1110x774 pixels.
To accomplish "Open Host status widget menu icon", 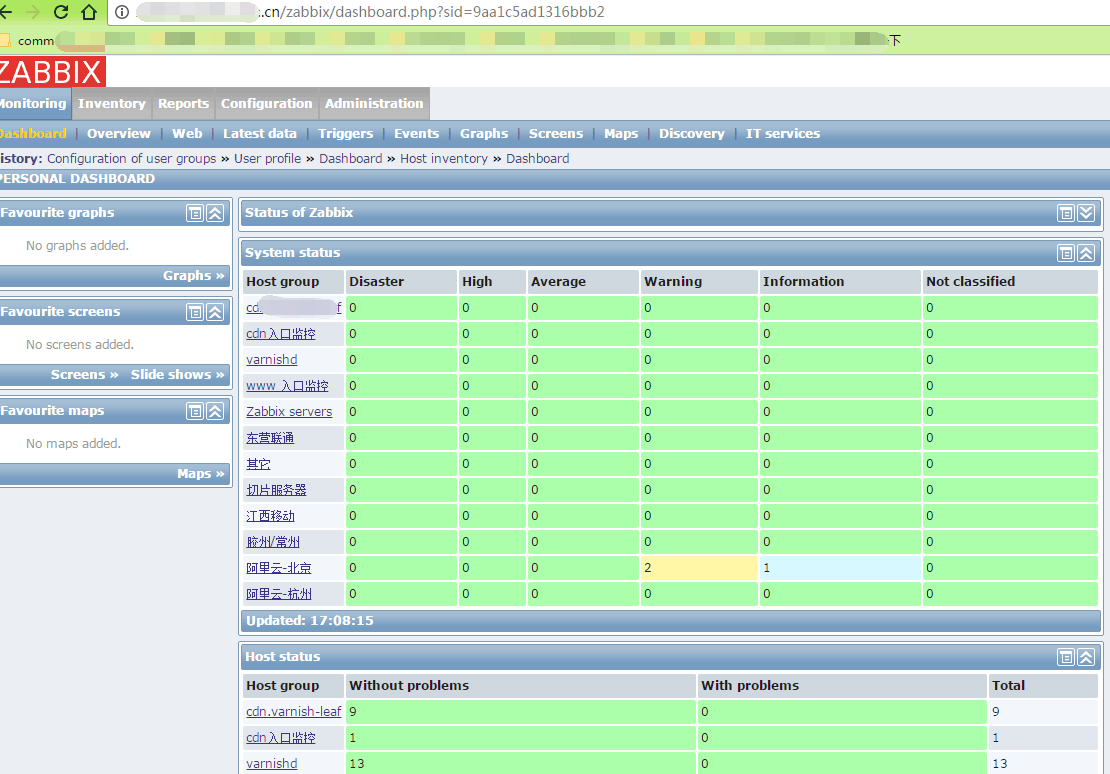I will [1065, 657].
